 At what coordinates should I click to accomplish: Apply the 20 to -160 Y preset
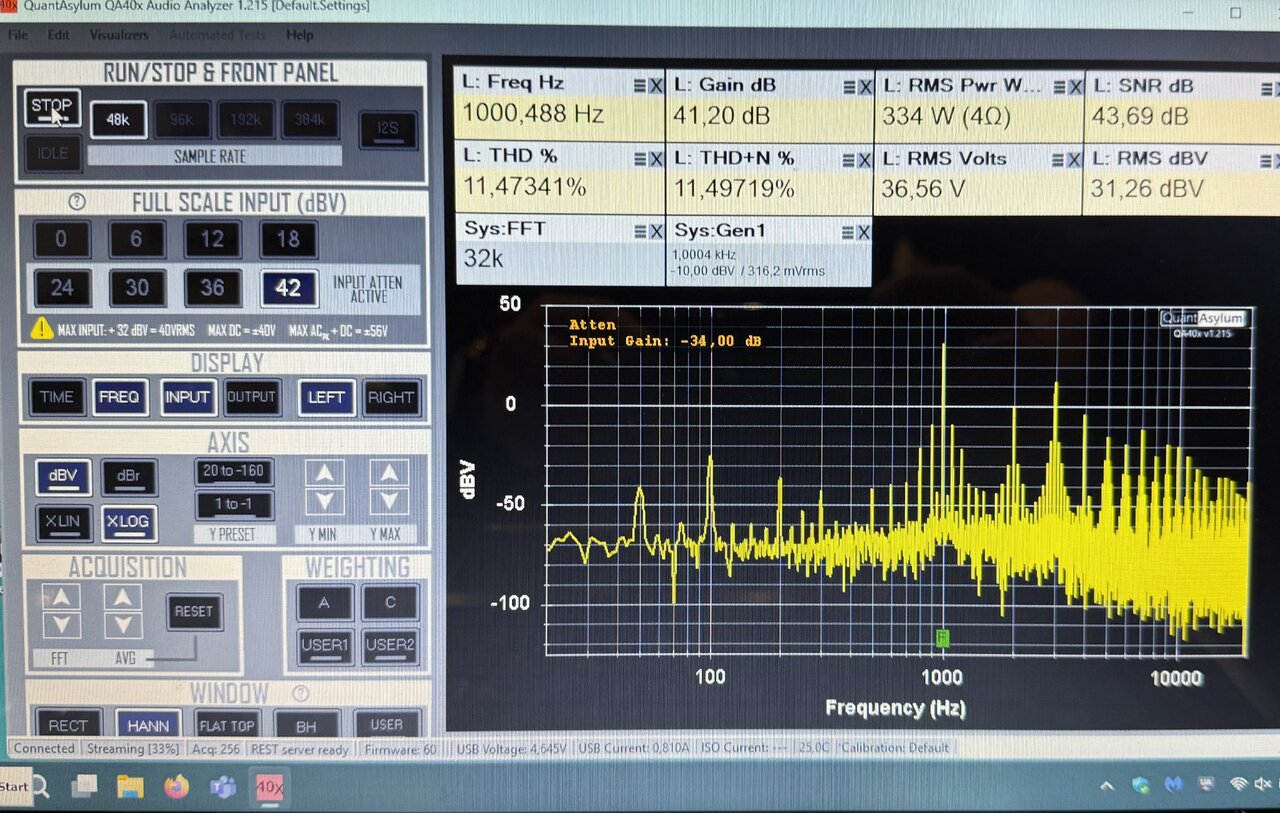click(x=233, y=471)
